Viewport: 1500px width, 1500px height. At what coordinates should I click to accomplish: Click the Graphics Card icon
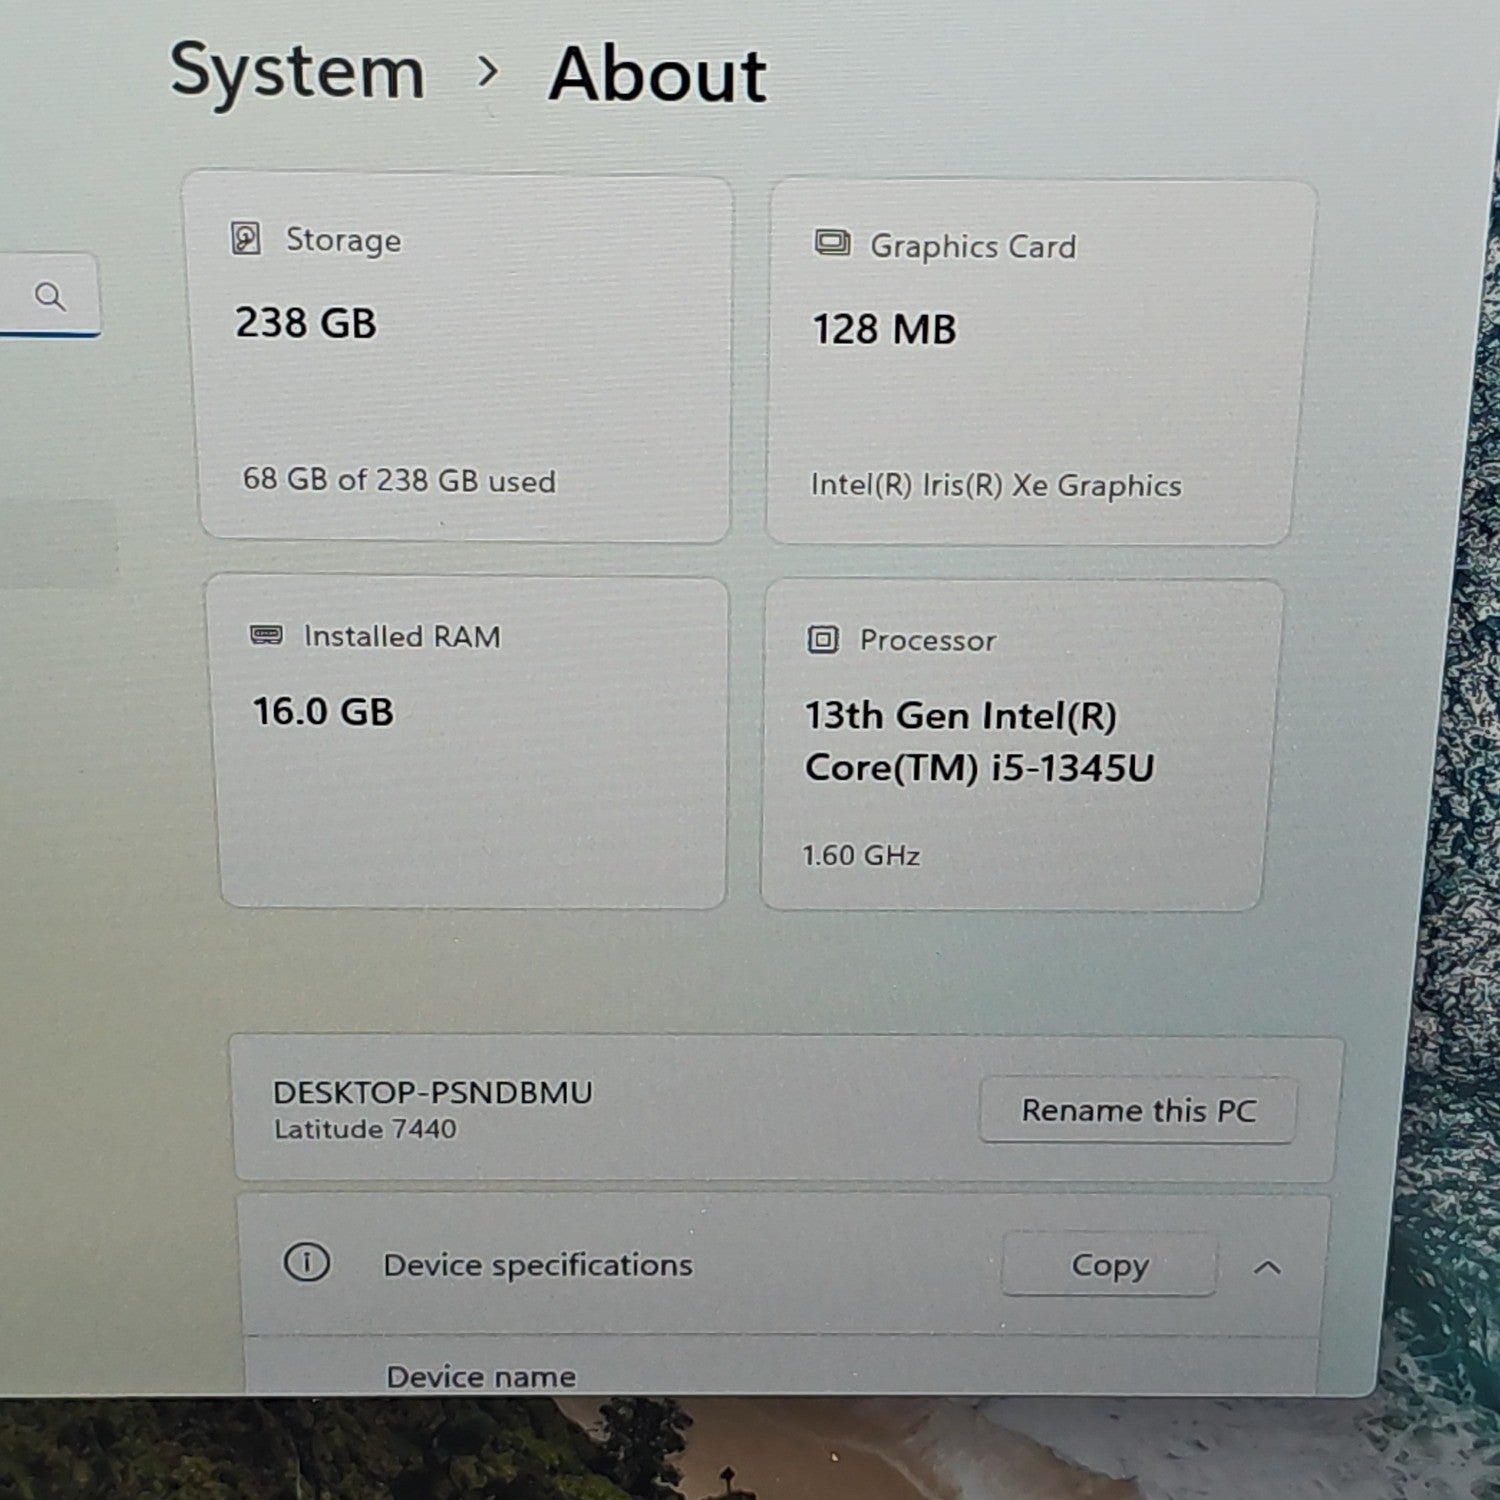click(832, 243)
